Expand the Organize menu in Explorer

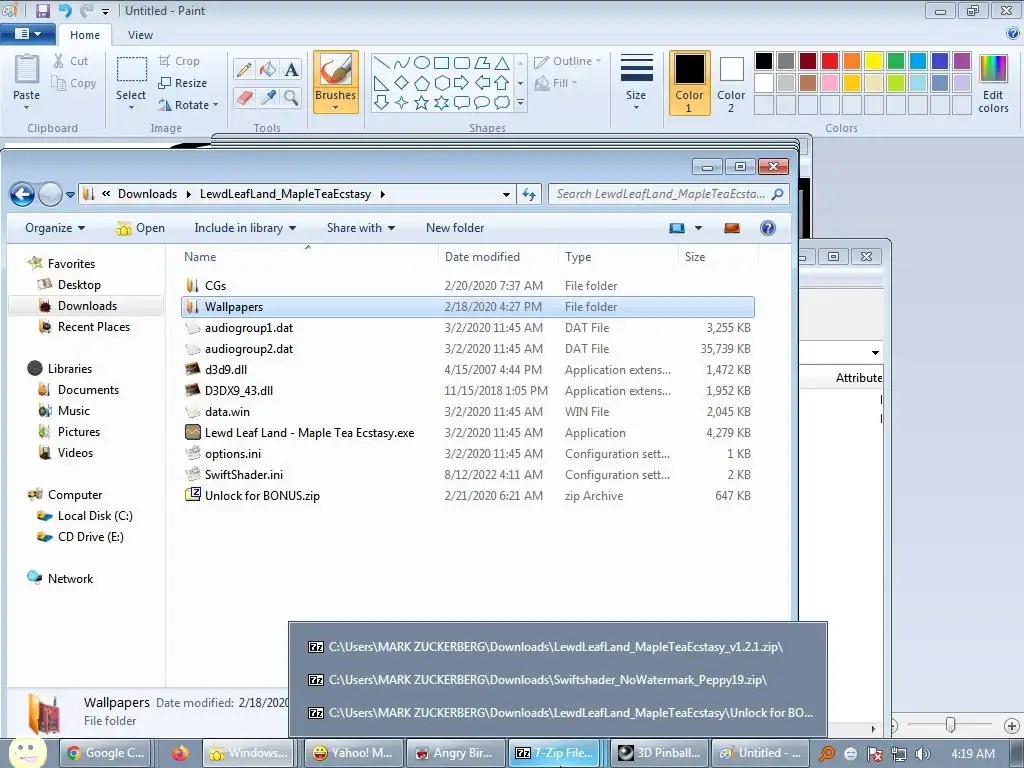(55, 228)
